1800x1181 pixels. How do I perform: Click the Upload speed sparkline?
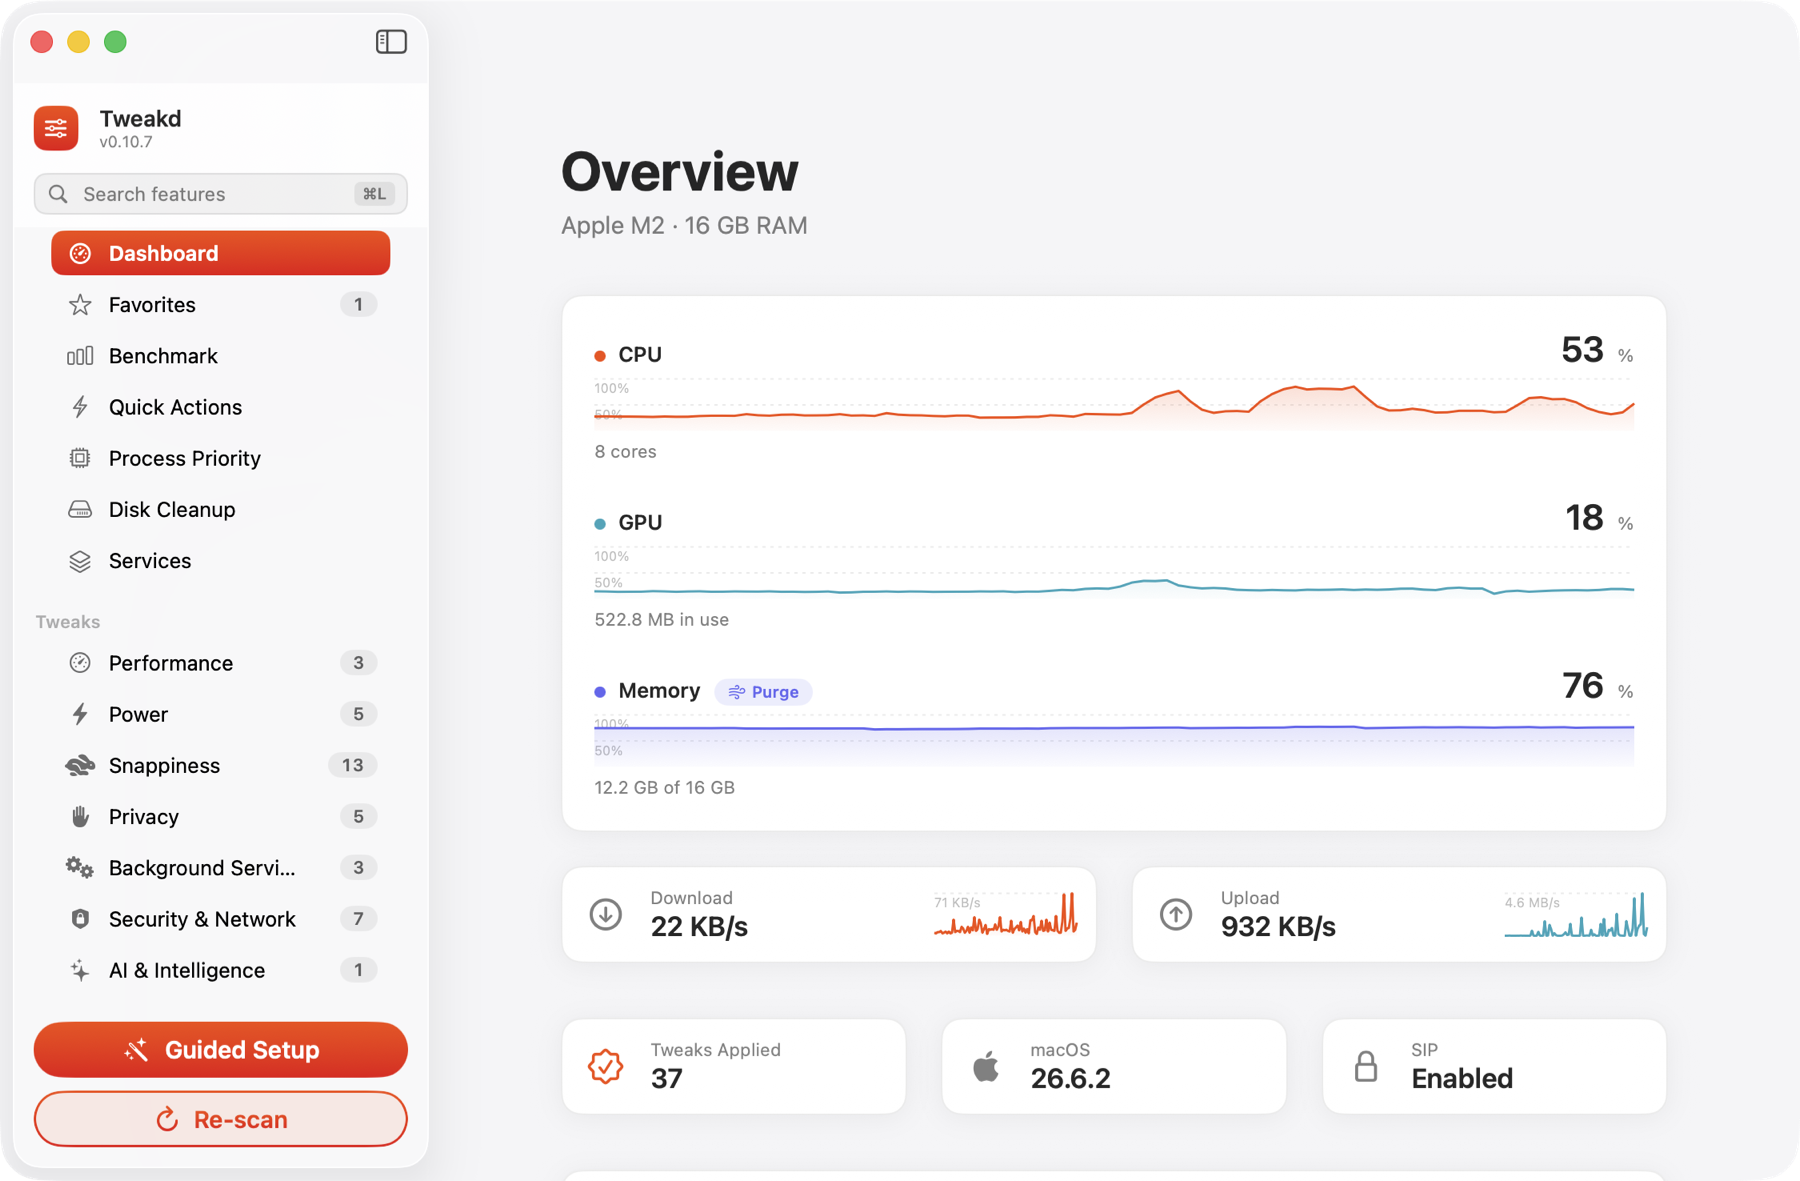click(x=1576, y=914)
